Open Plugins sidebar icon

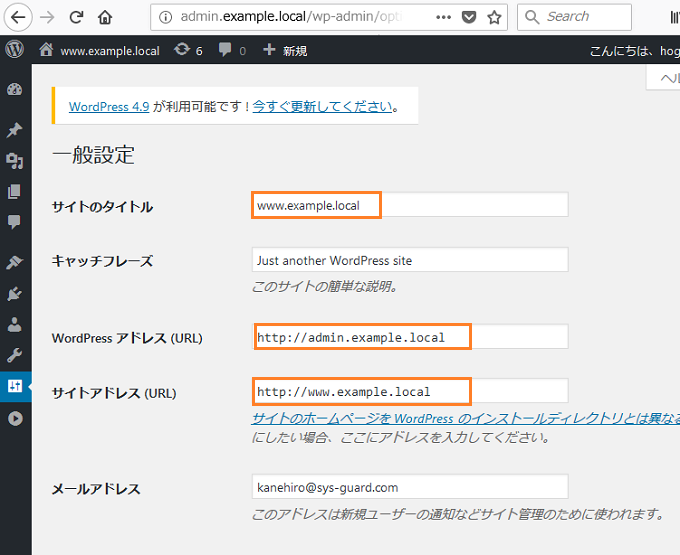pos(15,294)
